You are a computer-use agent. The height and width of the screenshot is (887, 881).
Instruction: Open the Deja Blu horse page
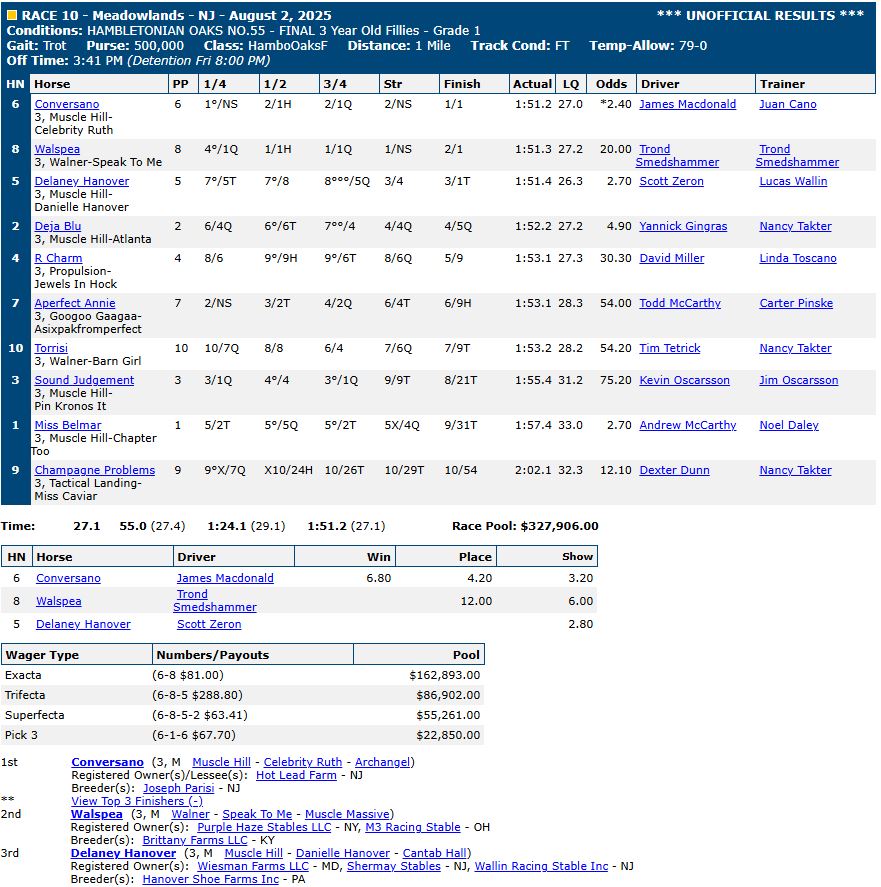pos(58,226)
